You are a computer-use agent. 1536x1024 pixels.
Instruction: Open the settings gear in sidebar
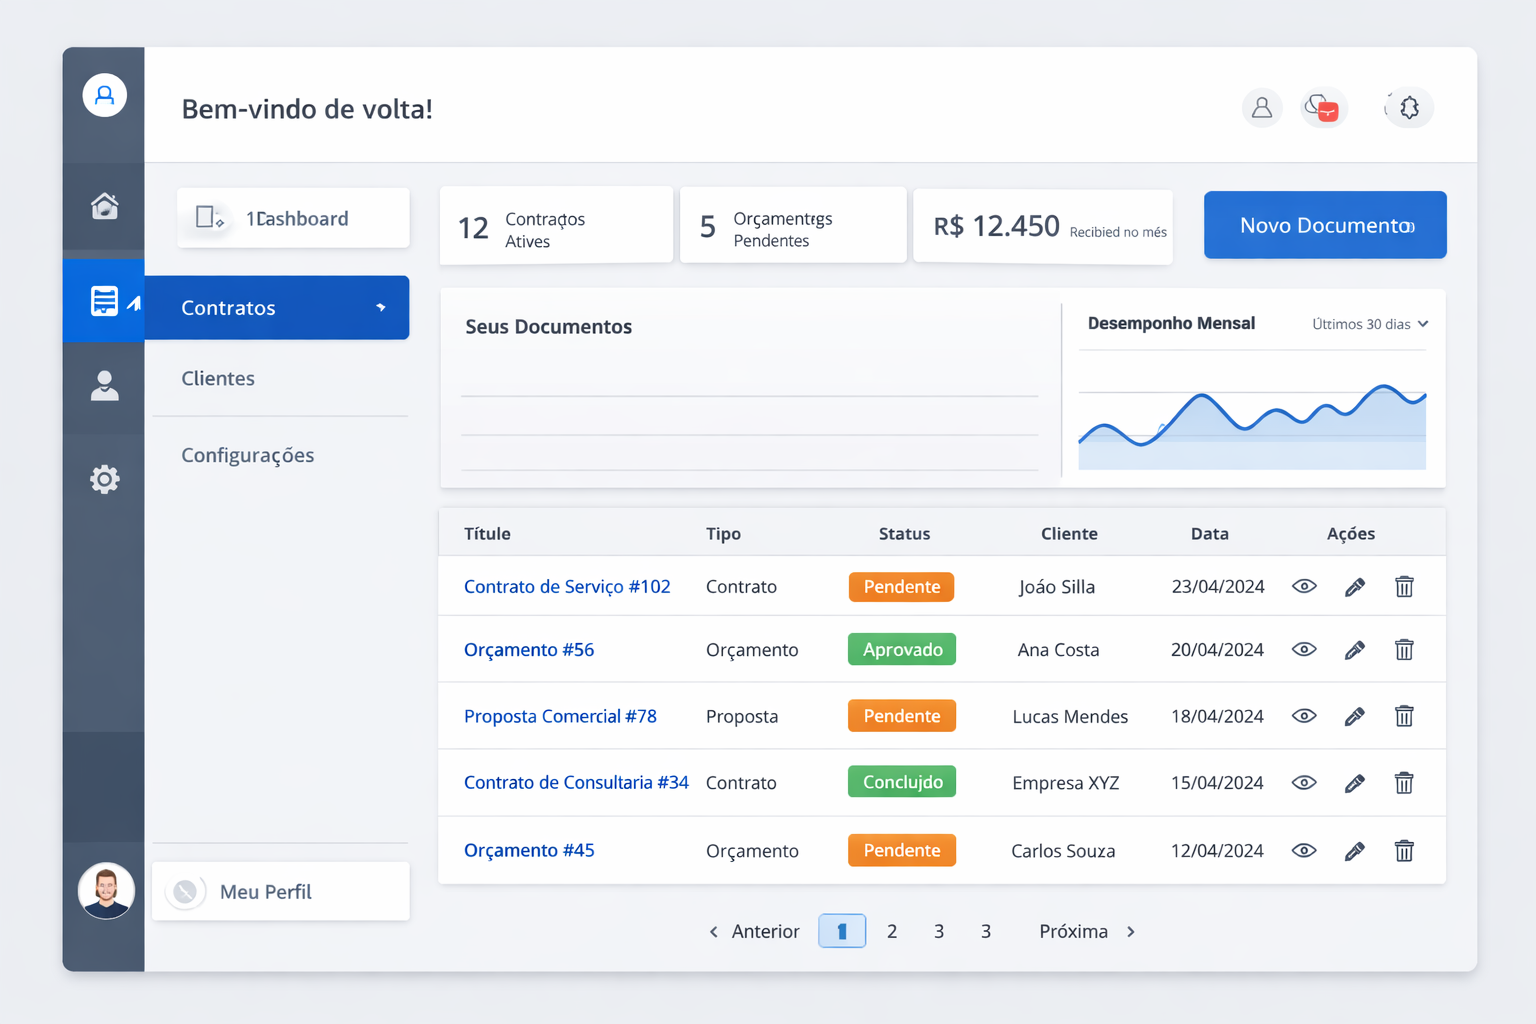104,479
